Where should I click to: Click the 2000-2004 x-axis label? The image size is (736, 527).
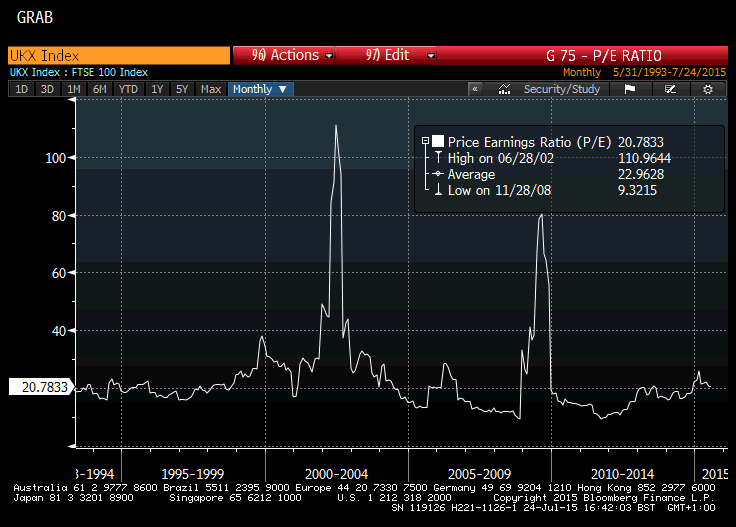(x=336, y=474)
